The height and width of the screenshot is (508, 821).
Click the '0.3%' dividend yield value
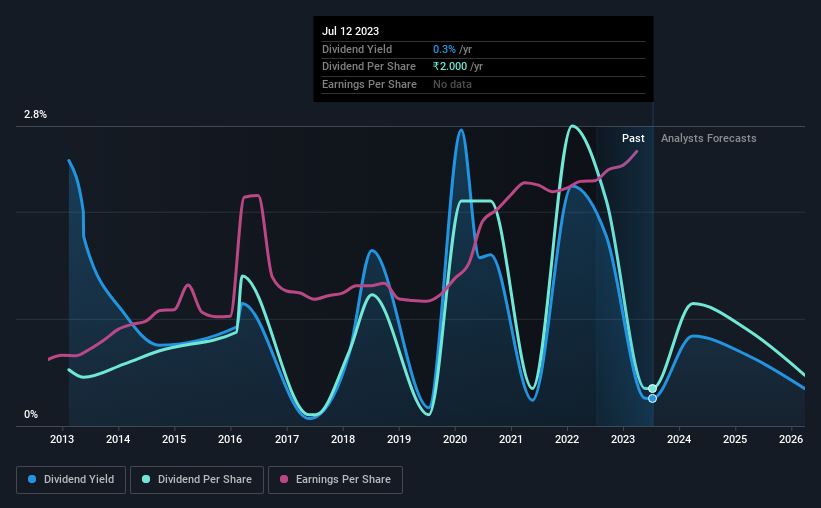pos(444,49)
